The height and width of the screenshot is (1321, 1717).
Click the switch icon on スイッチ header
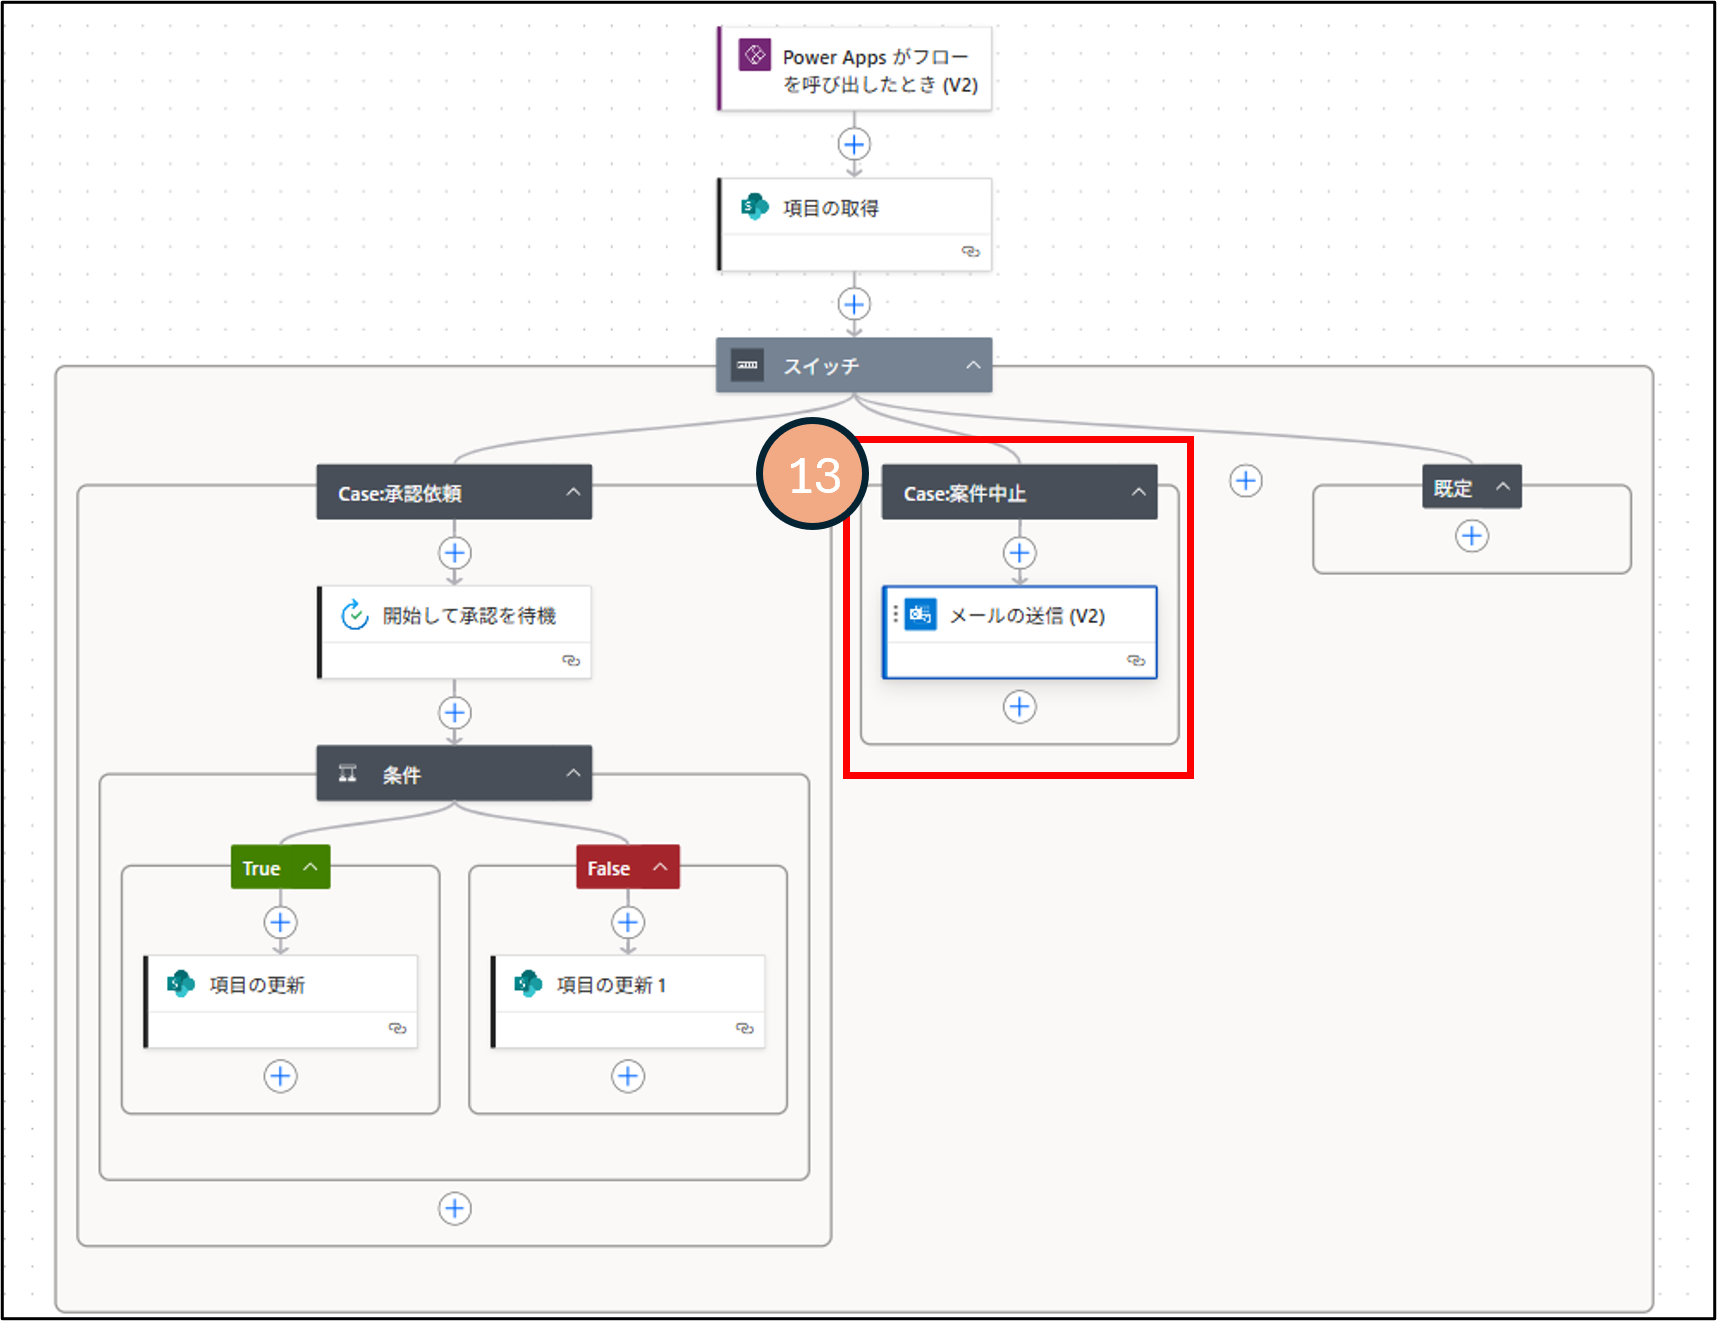[748, 365]
